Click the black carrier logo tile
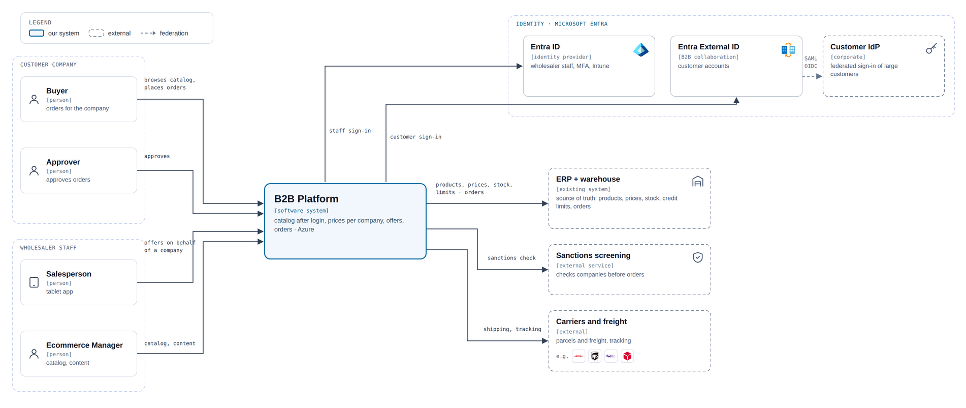Screen dimensions: 966x408 pos(595,356)
